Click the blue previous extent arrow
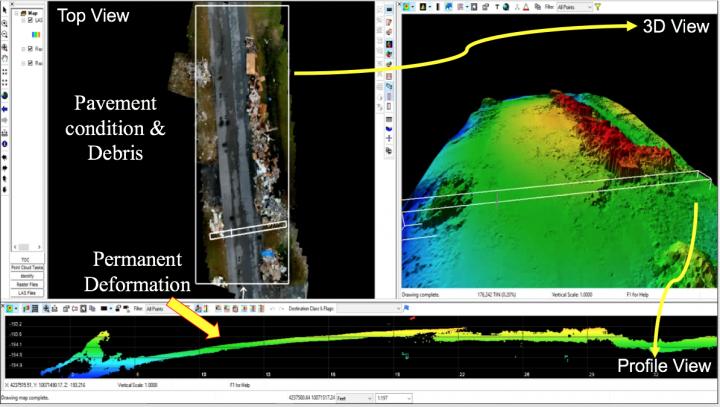This screenshot has height=407, width=720. (x=4, y=107)
